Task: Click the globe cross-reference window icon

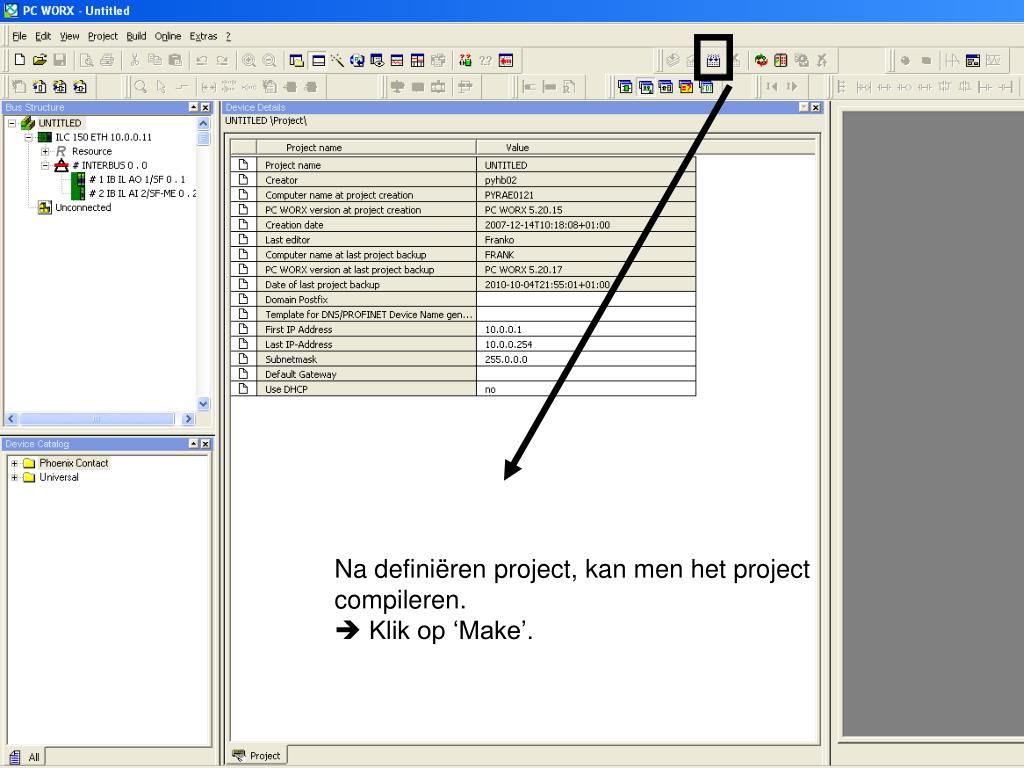Action: pyautogui.click(x=357, y=60)
